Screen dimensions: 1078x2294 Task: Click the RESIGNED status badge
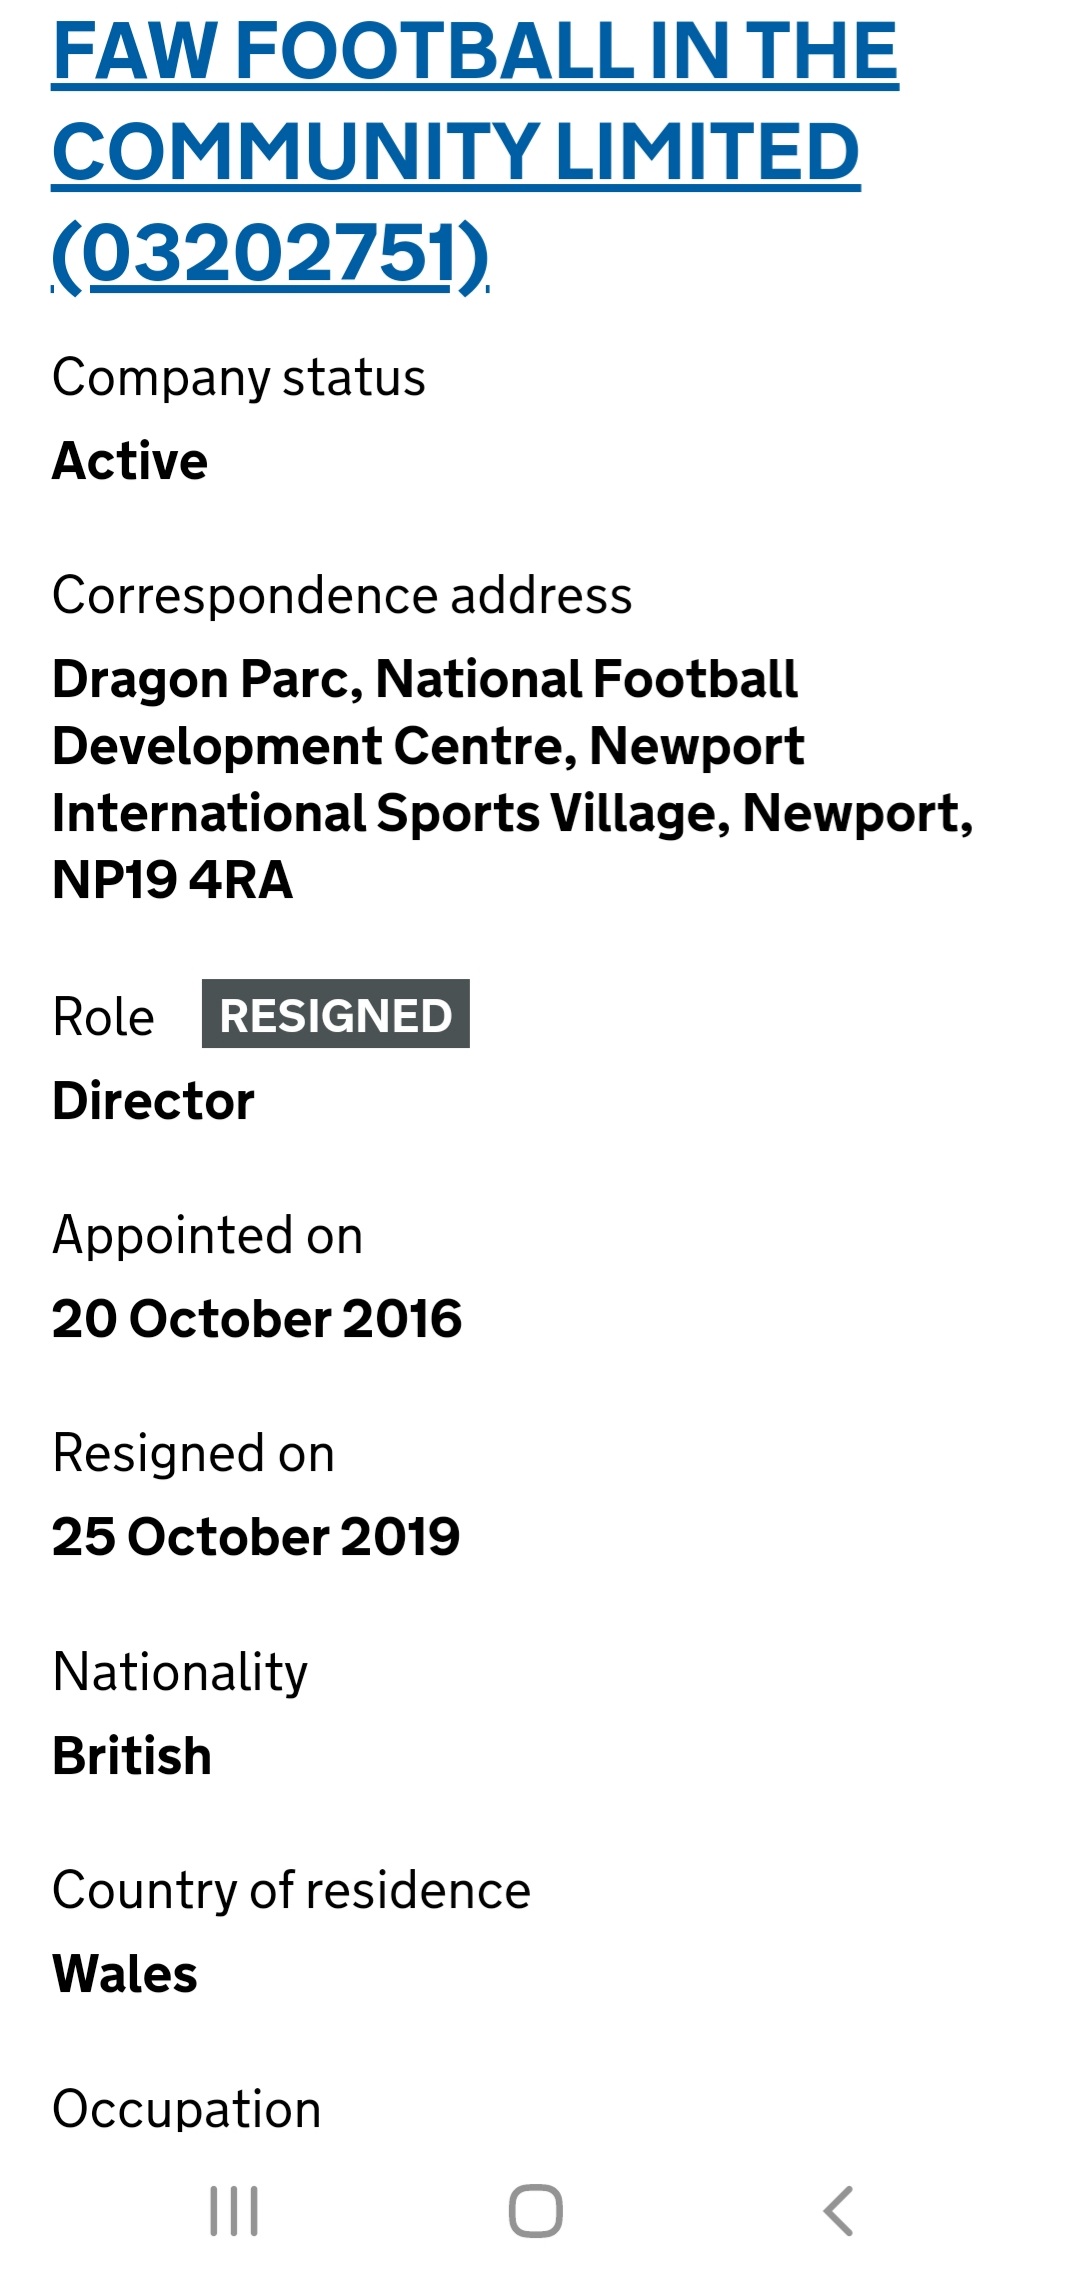(x=335, y=1015)
